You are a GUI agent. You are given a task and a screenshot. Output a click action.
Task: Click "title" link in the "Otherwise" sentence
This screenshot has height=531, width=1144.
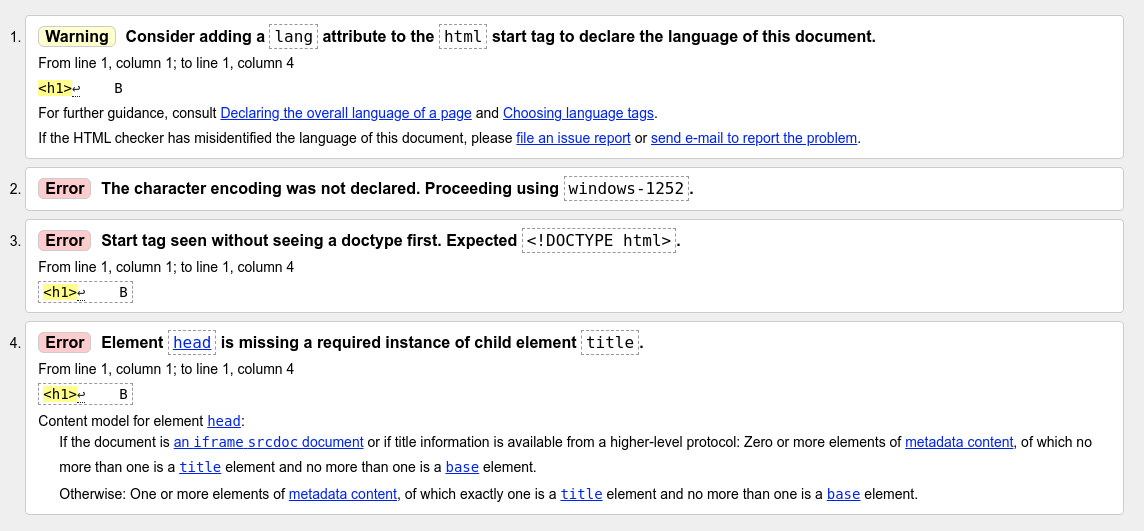click(x=581, y=494)
